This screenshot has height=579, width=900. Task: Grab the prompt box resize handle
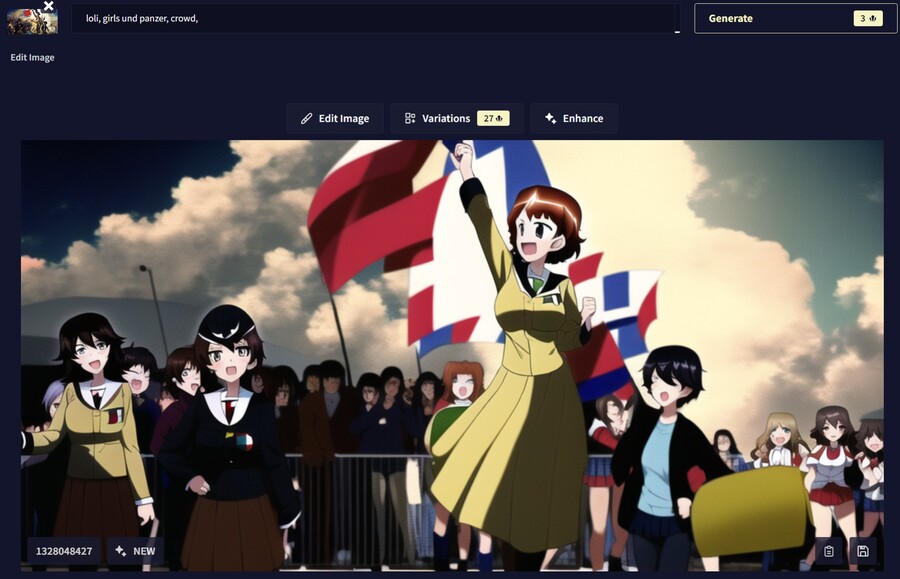point(677,31)
